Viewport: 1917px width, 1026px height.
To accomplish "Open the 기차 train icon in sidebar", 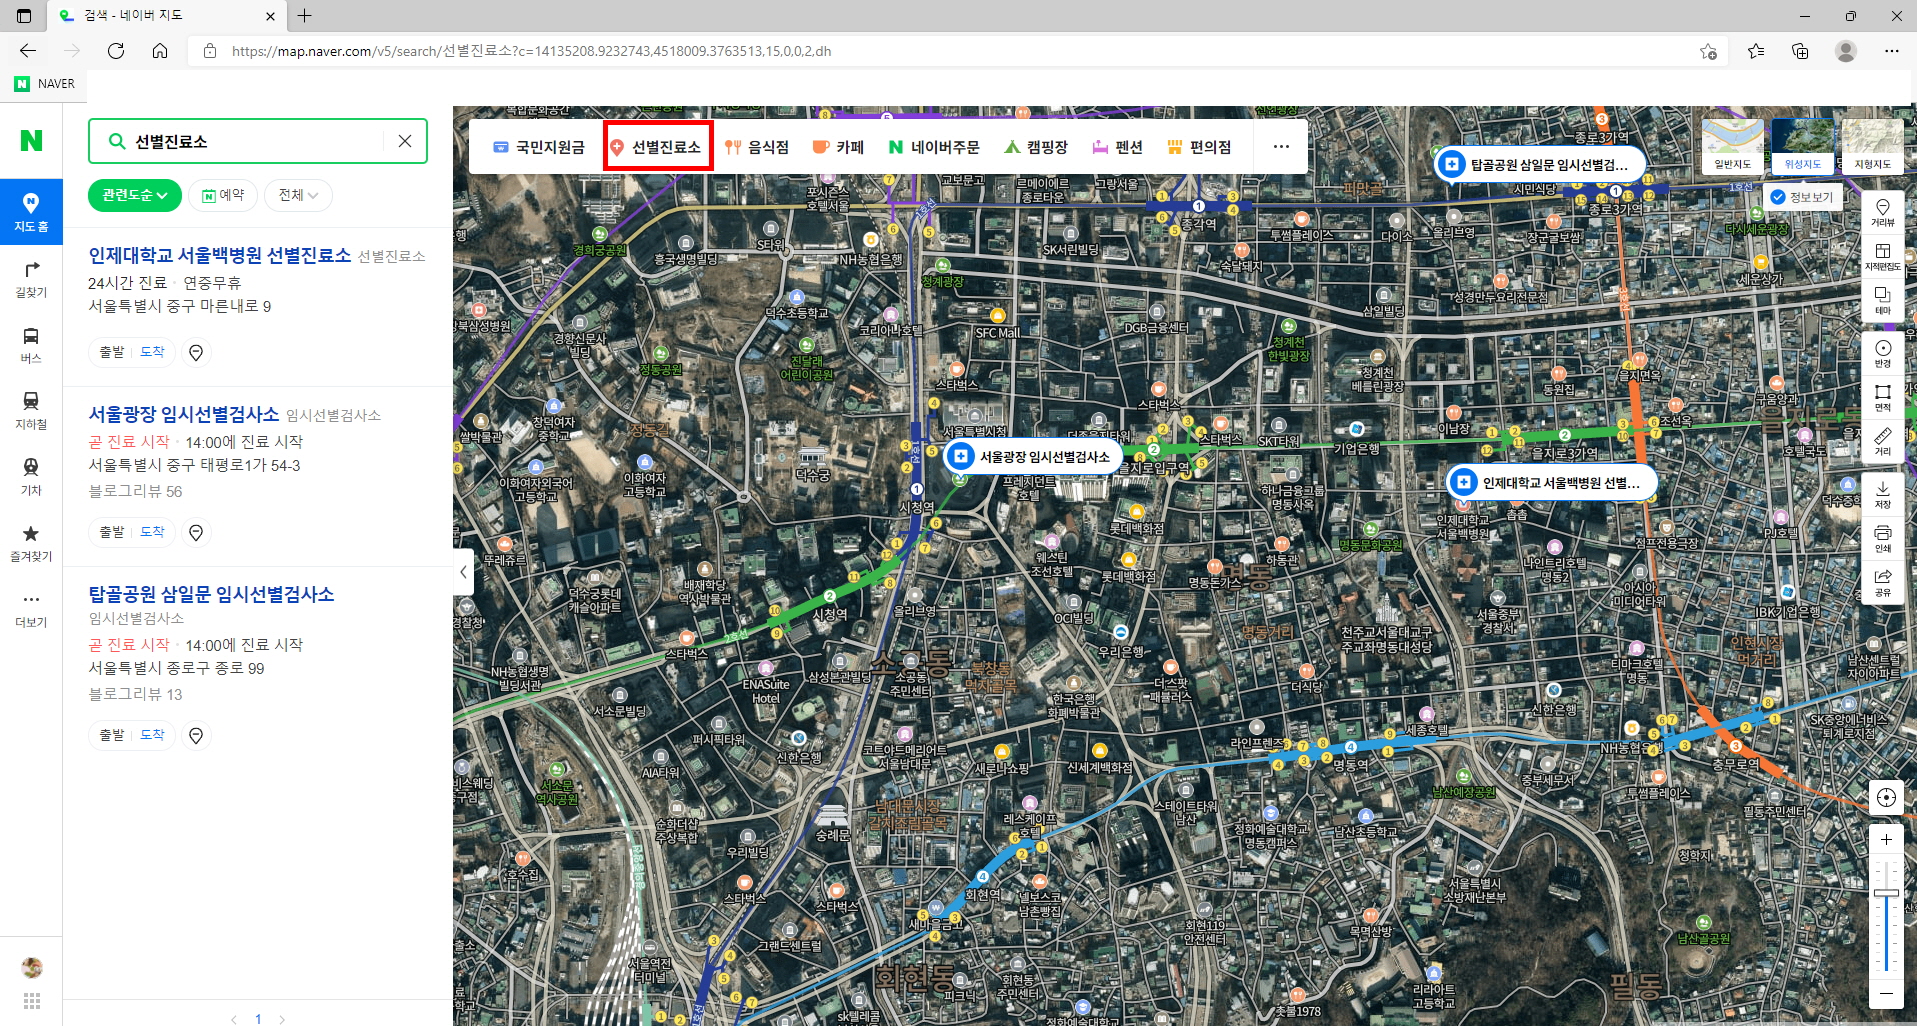I will [31, 477].
